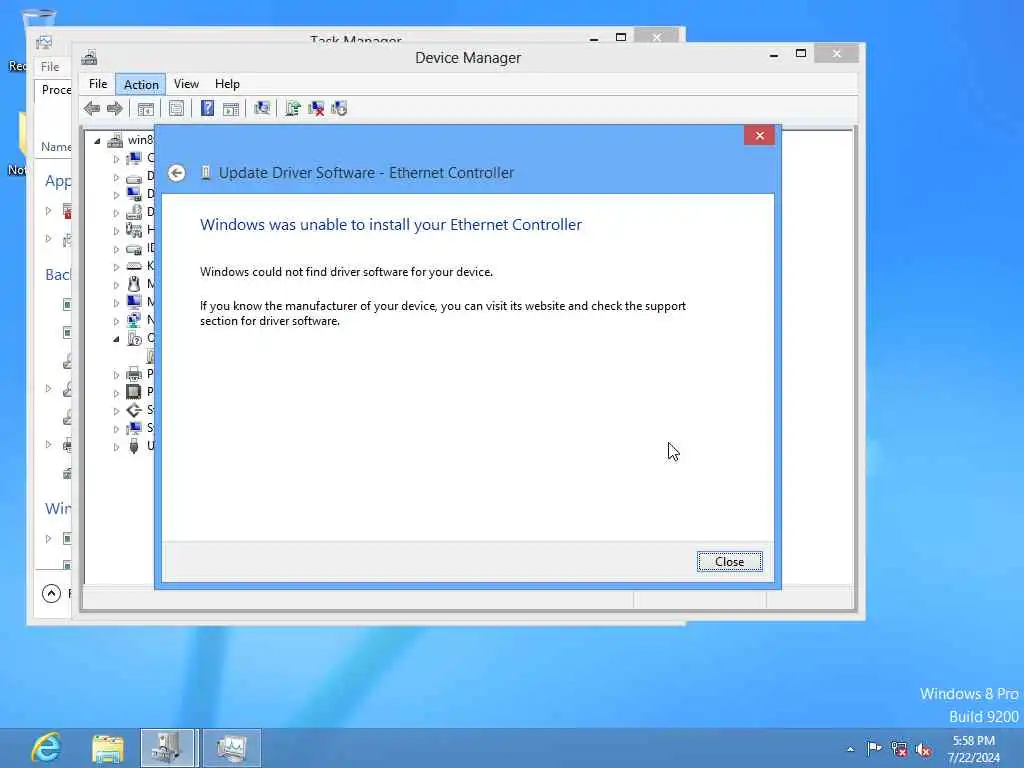Click the Fewer details chevron in Task Manager
Screen dimensions: 1024x768
52,593
